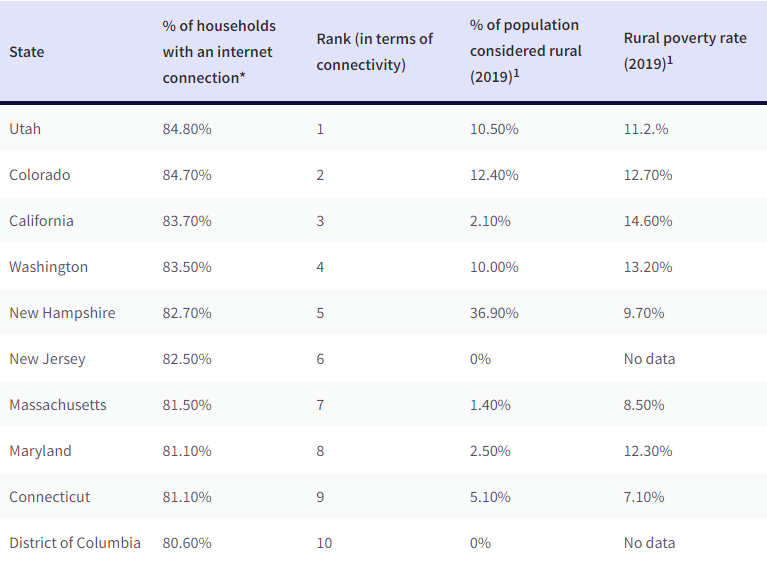Click Utah's 84.80% internet connection value
This screenshot has width=767, height=568.
187,129
